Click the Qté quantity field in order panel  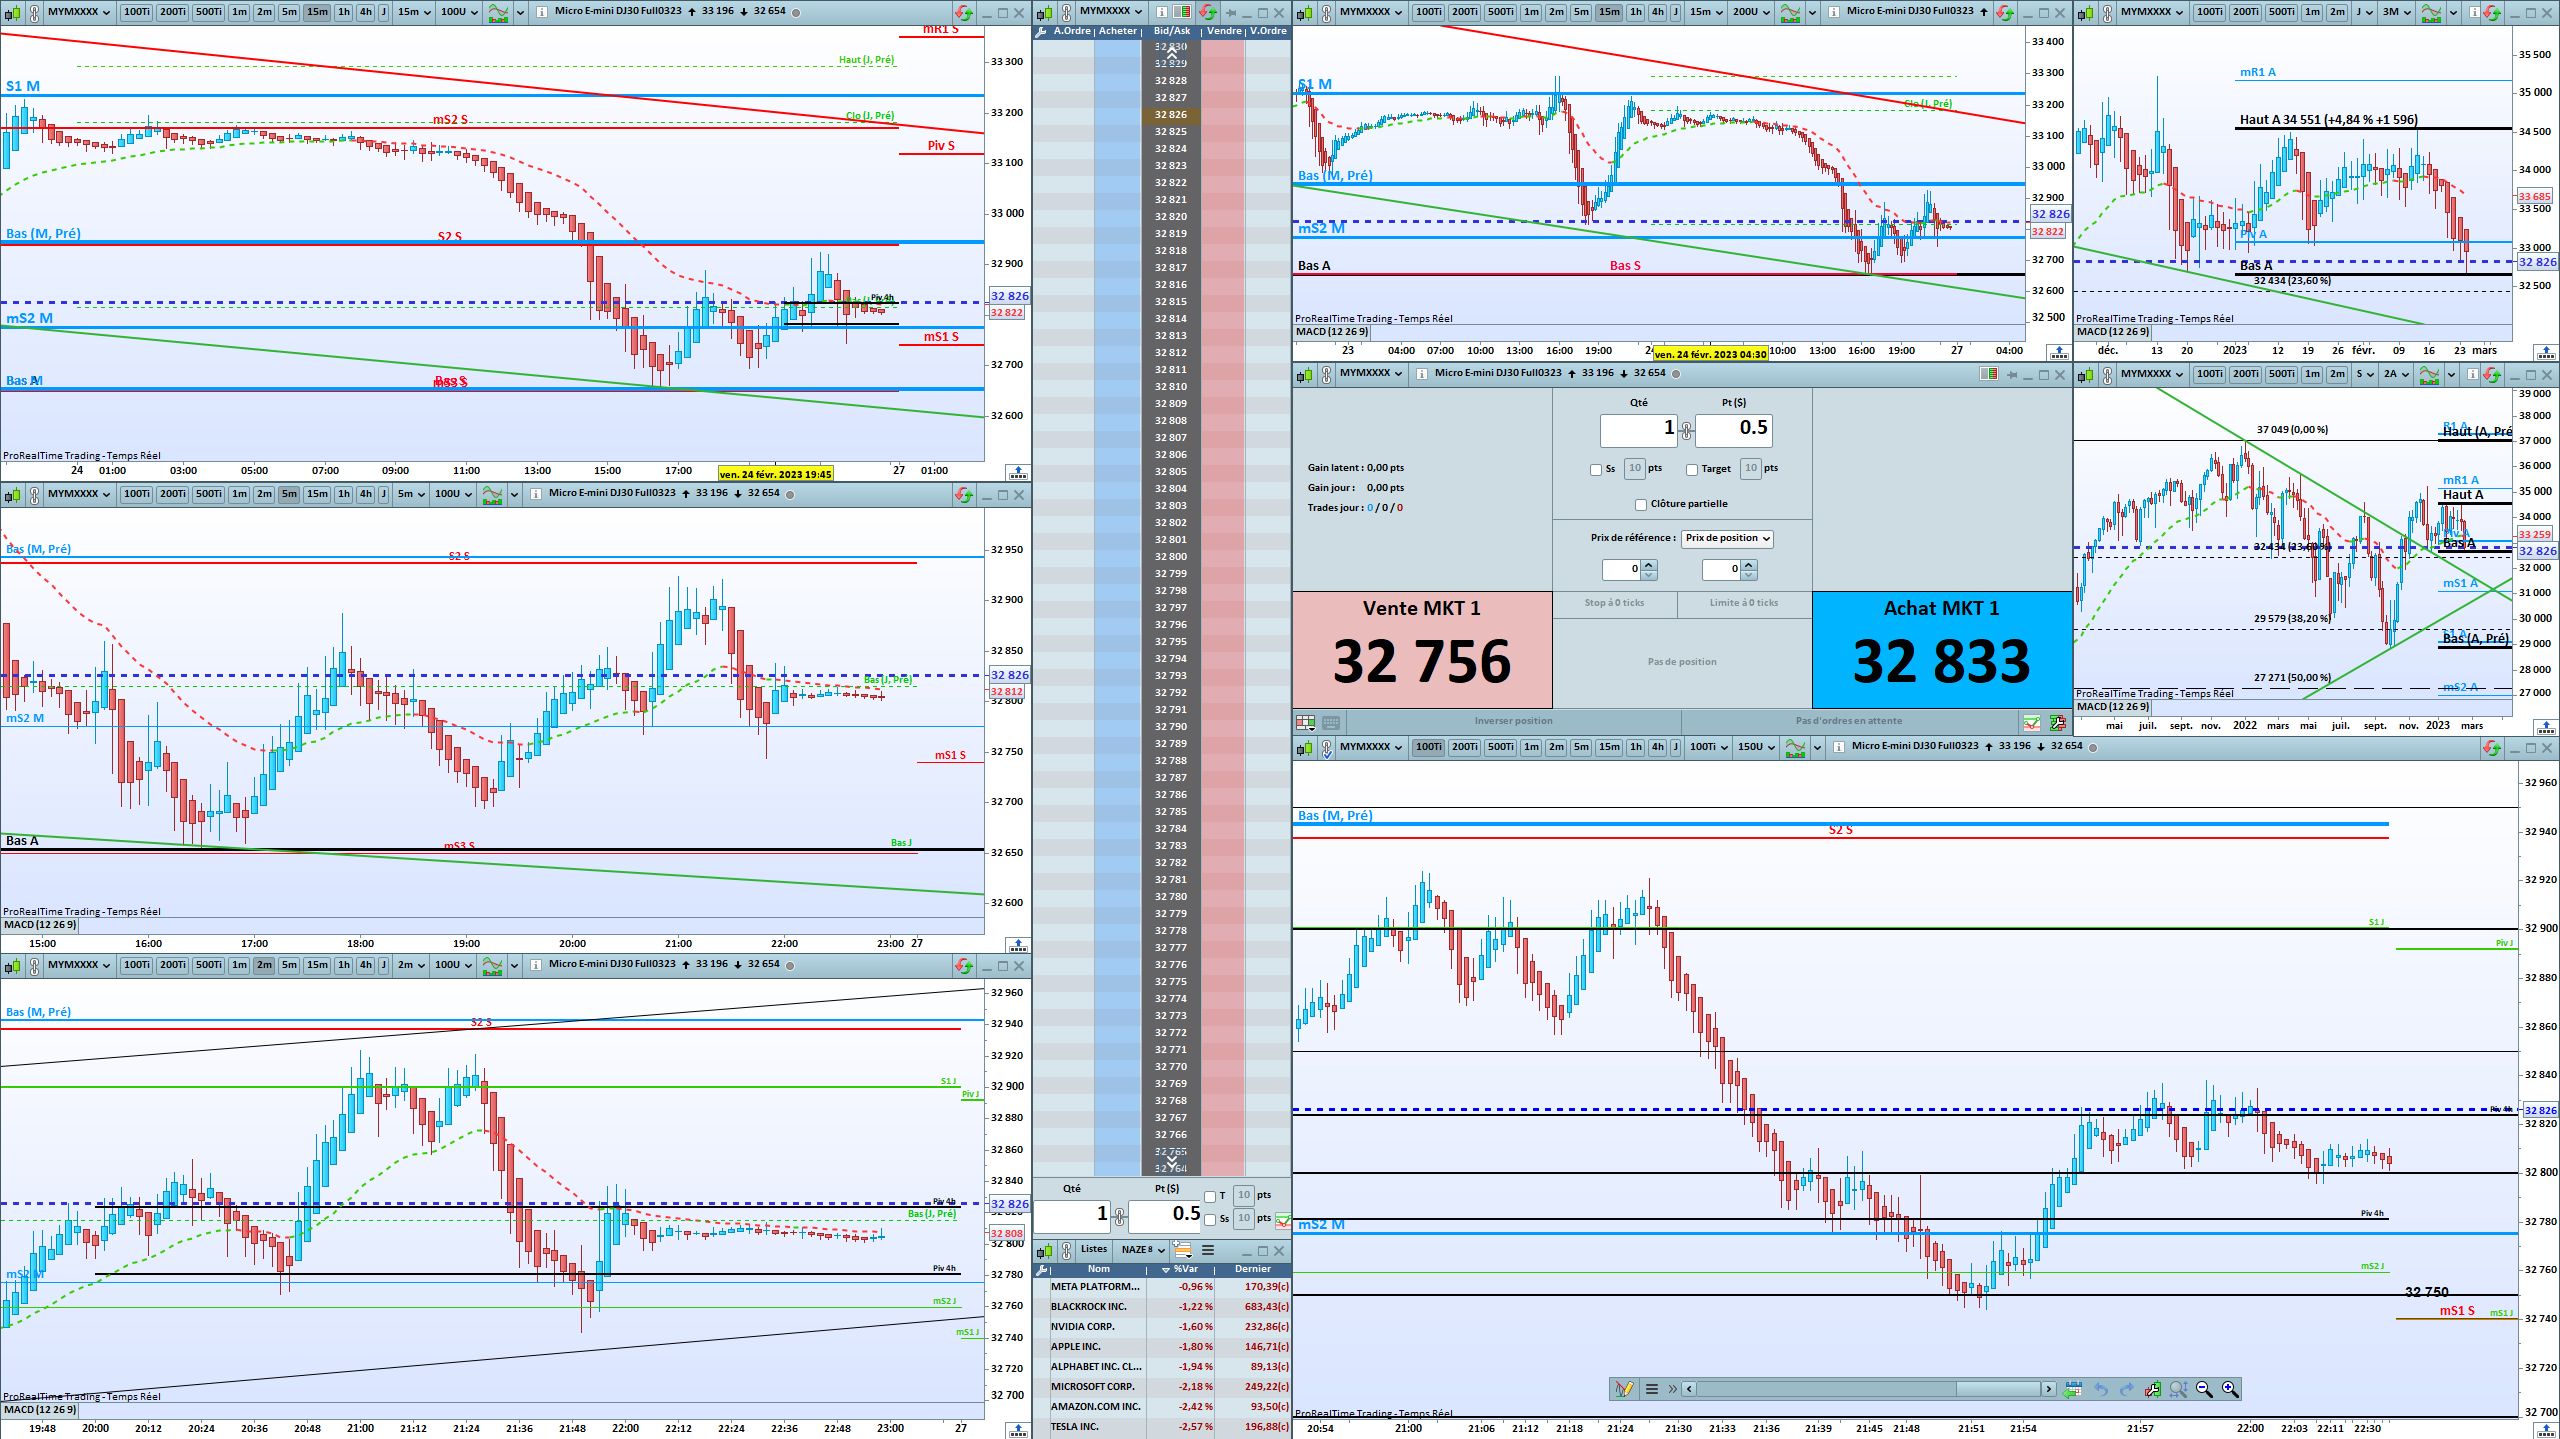tap(1638, 429)
